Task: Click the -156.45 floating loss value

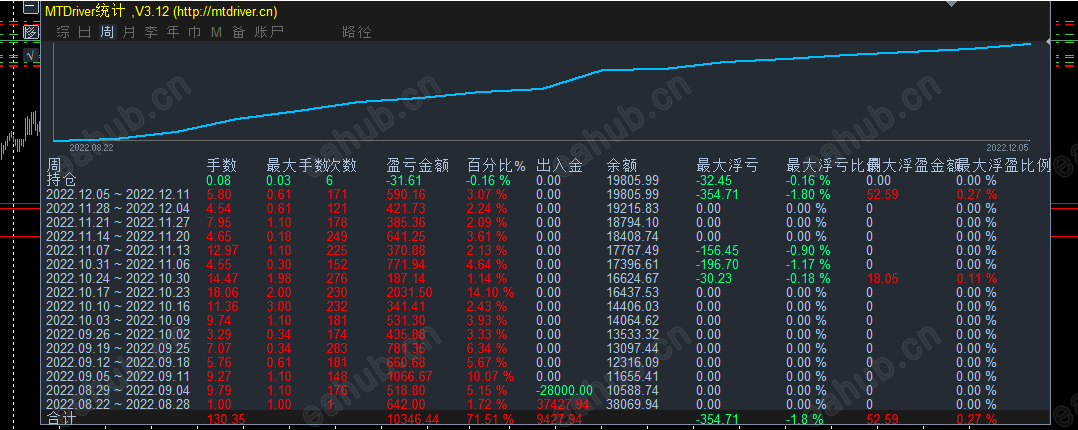Action: [x=716, y=250]
